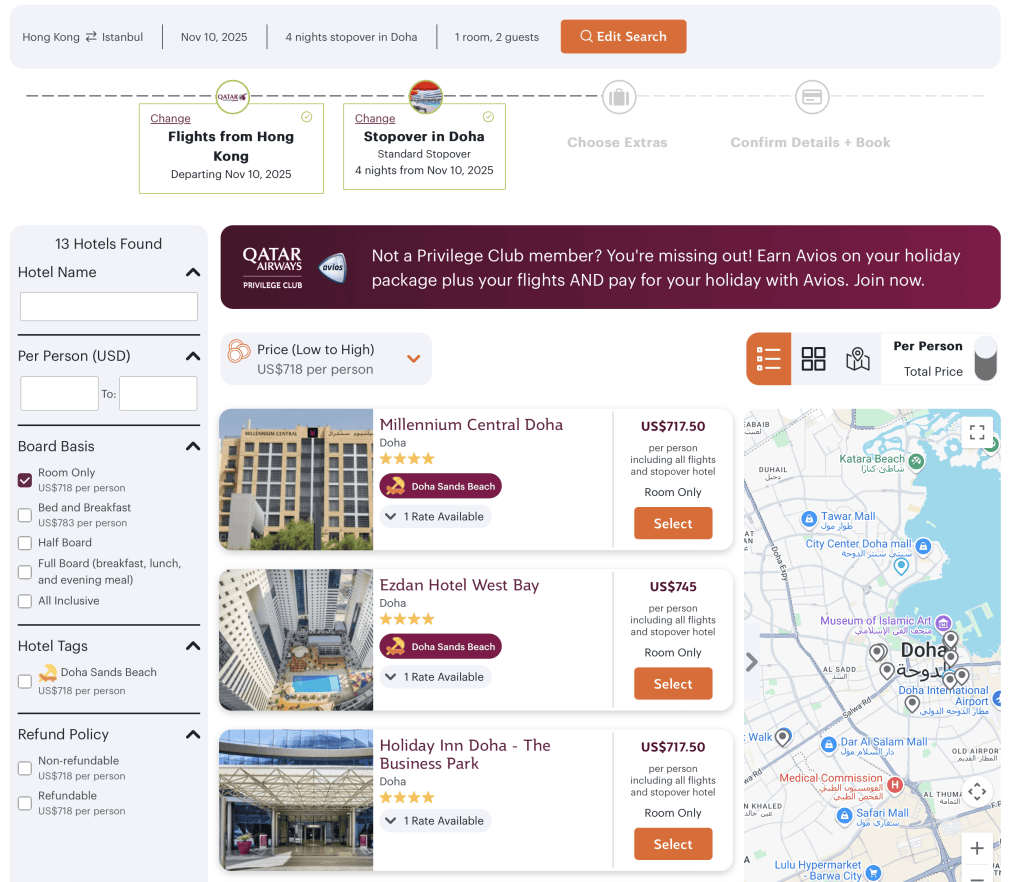Click the Qatar Airways flight step icon

click(232, 97)
